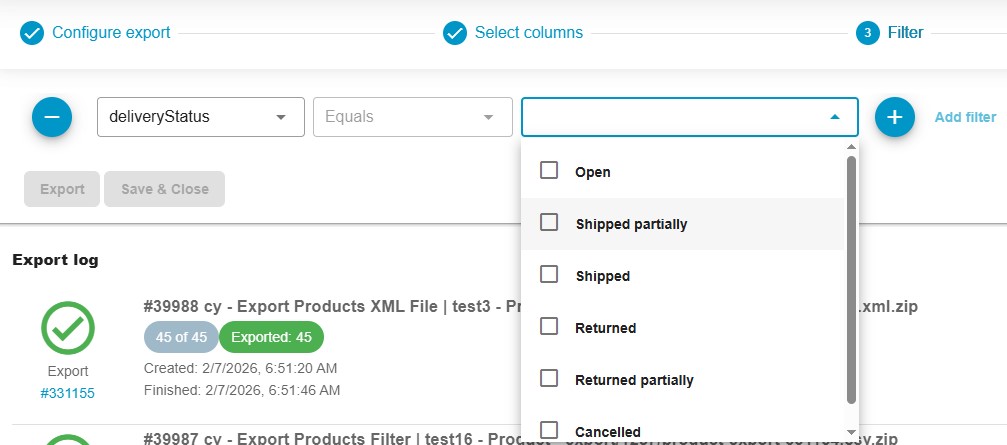This screenshot has width=1007, height=445.
Task: Enable the Shipped checkbox
Action: (x=549, y=275)
